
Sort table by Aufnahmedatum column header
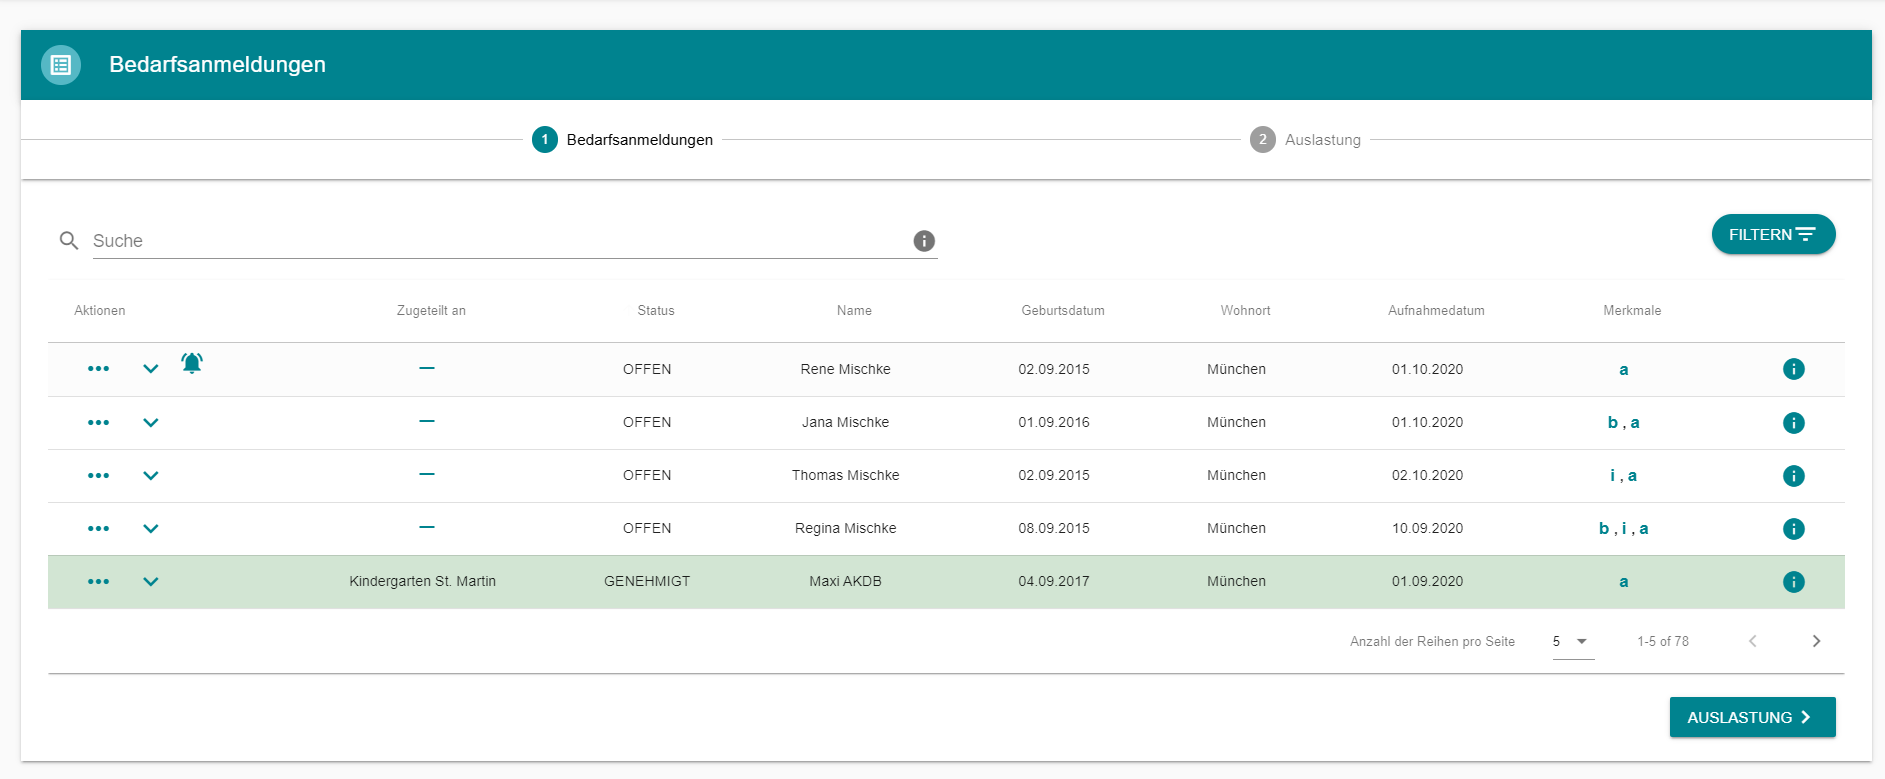pyautogui.click(x=1435, y=311)
